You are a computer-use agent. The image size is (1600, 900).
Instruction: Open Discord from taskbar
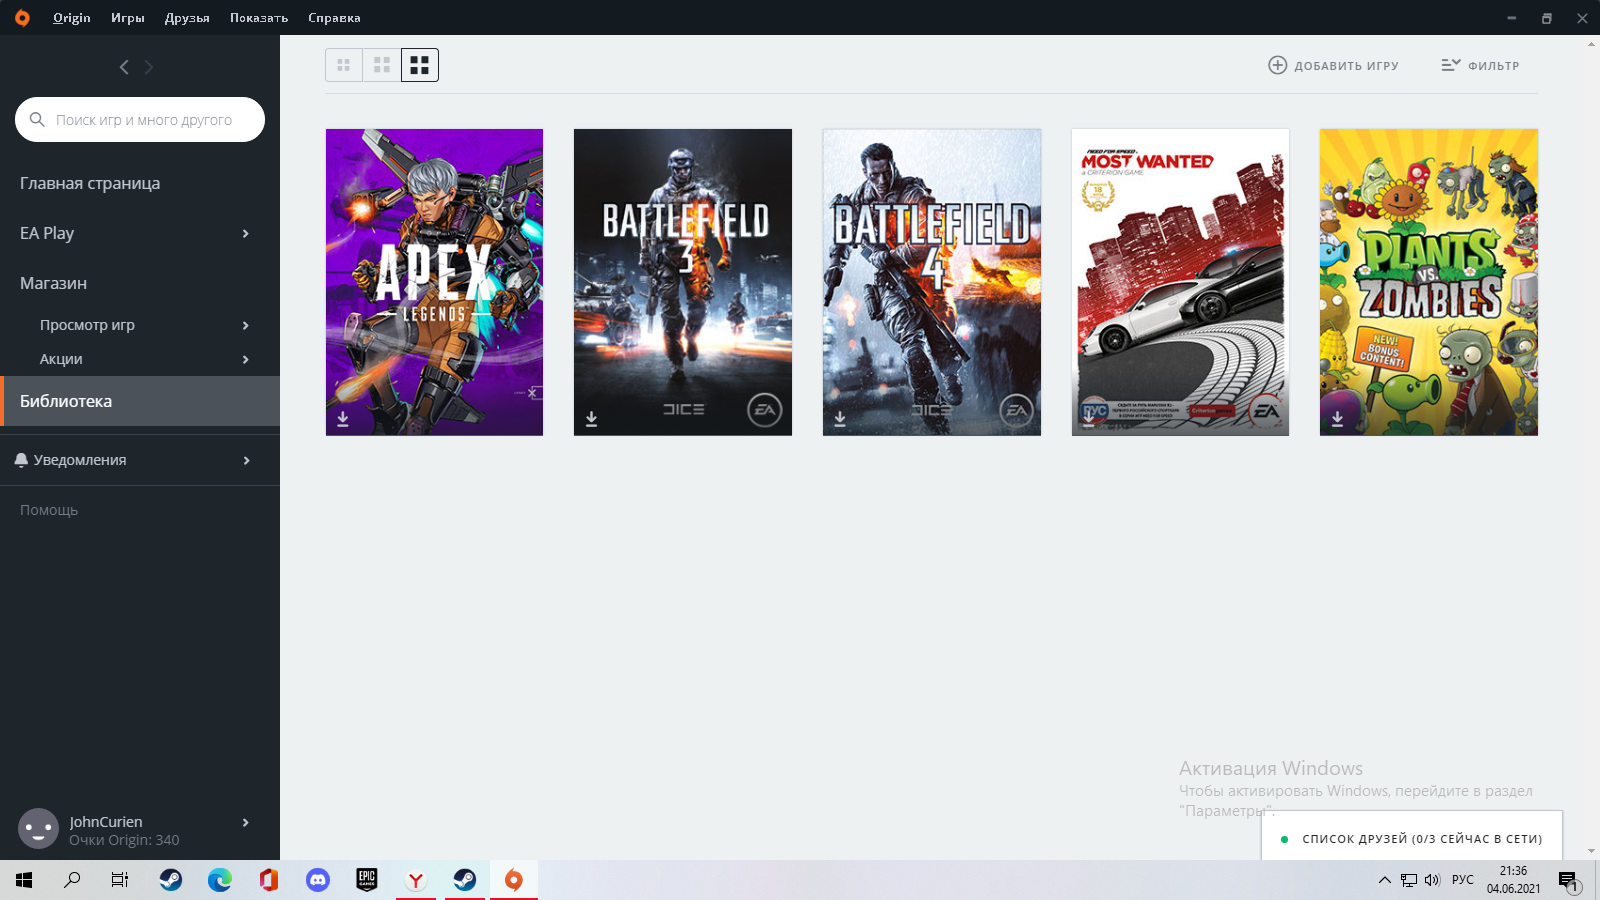[318, 880]
